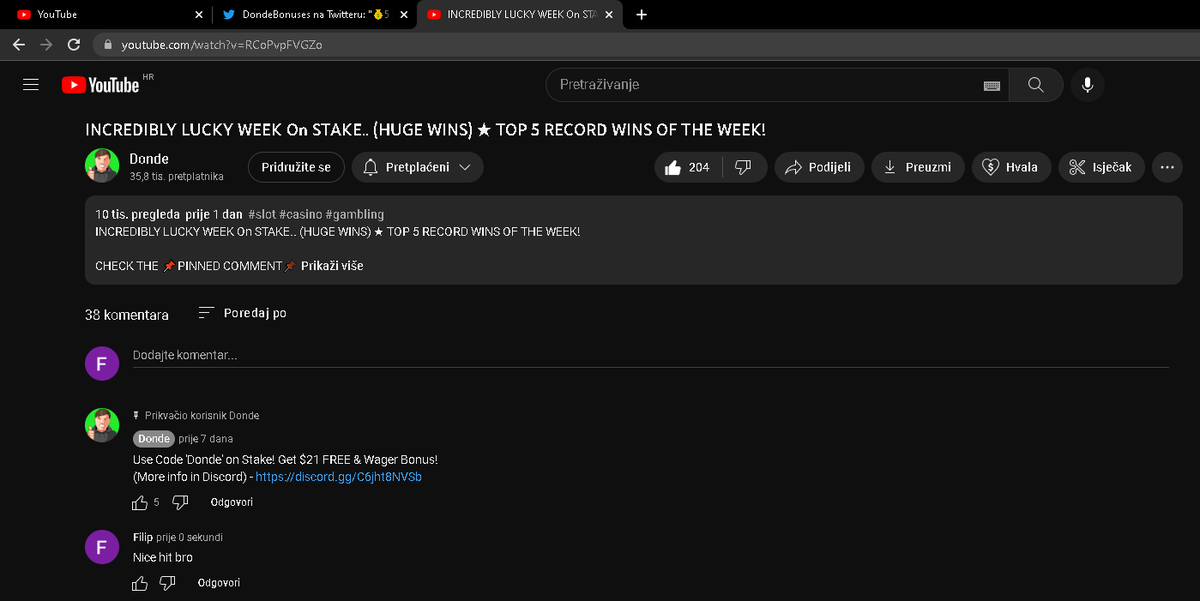Dislike Filip's 'Nice hit bro' comment
1200x601 pixels.
tap(168, 583)
